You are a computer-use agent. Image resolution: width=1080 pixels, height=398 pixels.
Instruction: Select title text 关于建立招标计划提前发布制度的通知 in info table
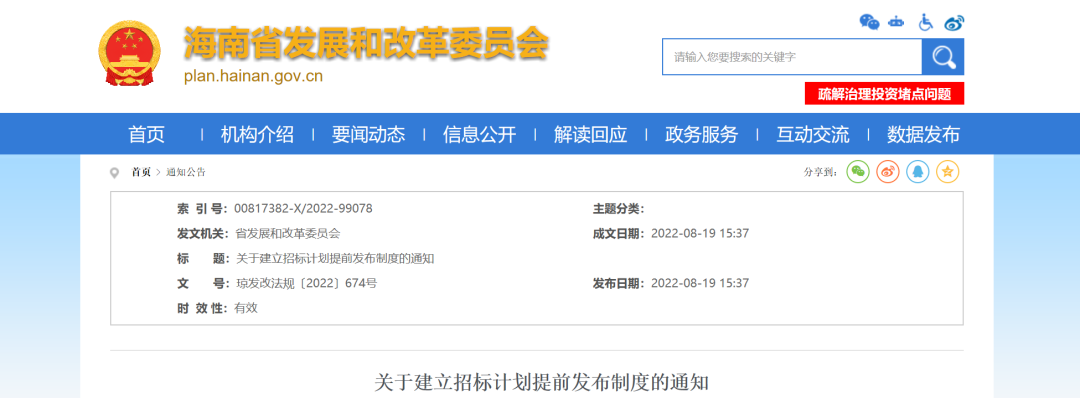click(335, 259)
